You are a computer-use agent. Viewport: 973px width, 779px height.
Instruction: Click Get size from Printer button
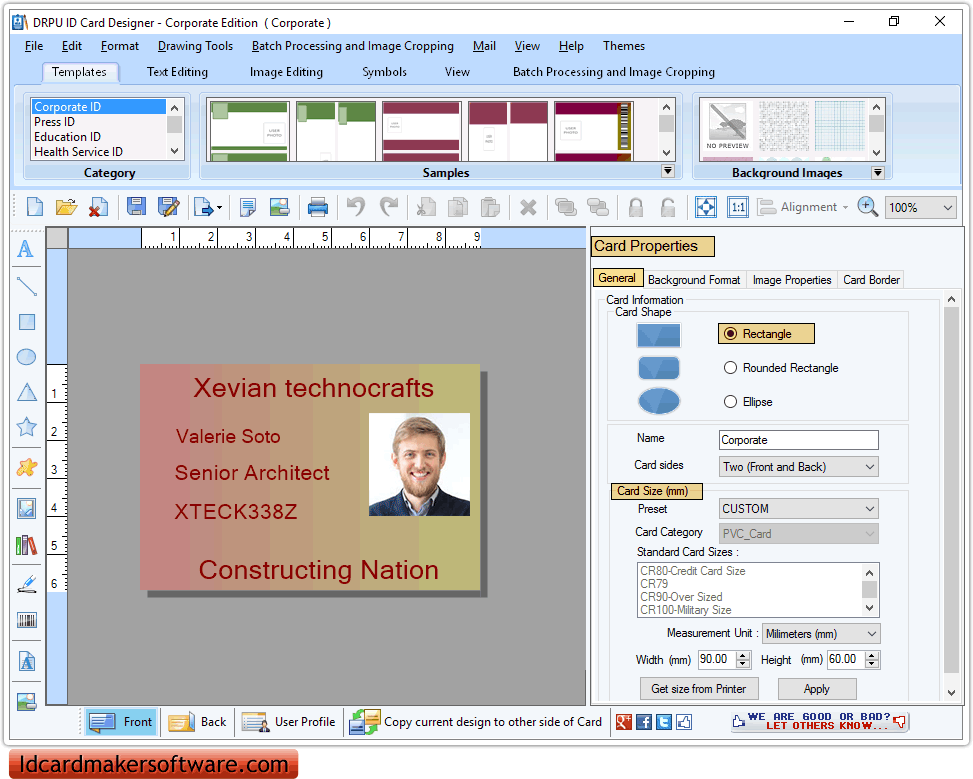[698, 689]
